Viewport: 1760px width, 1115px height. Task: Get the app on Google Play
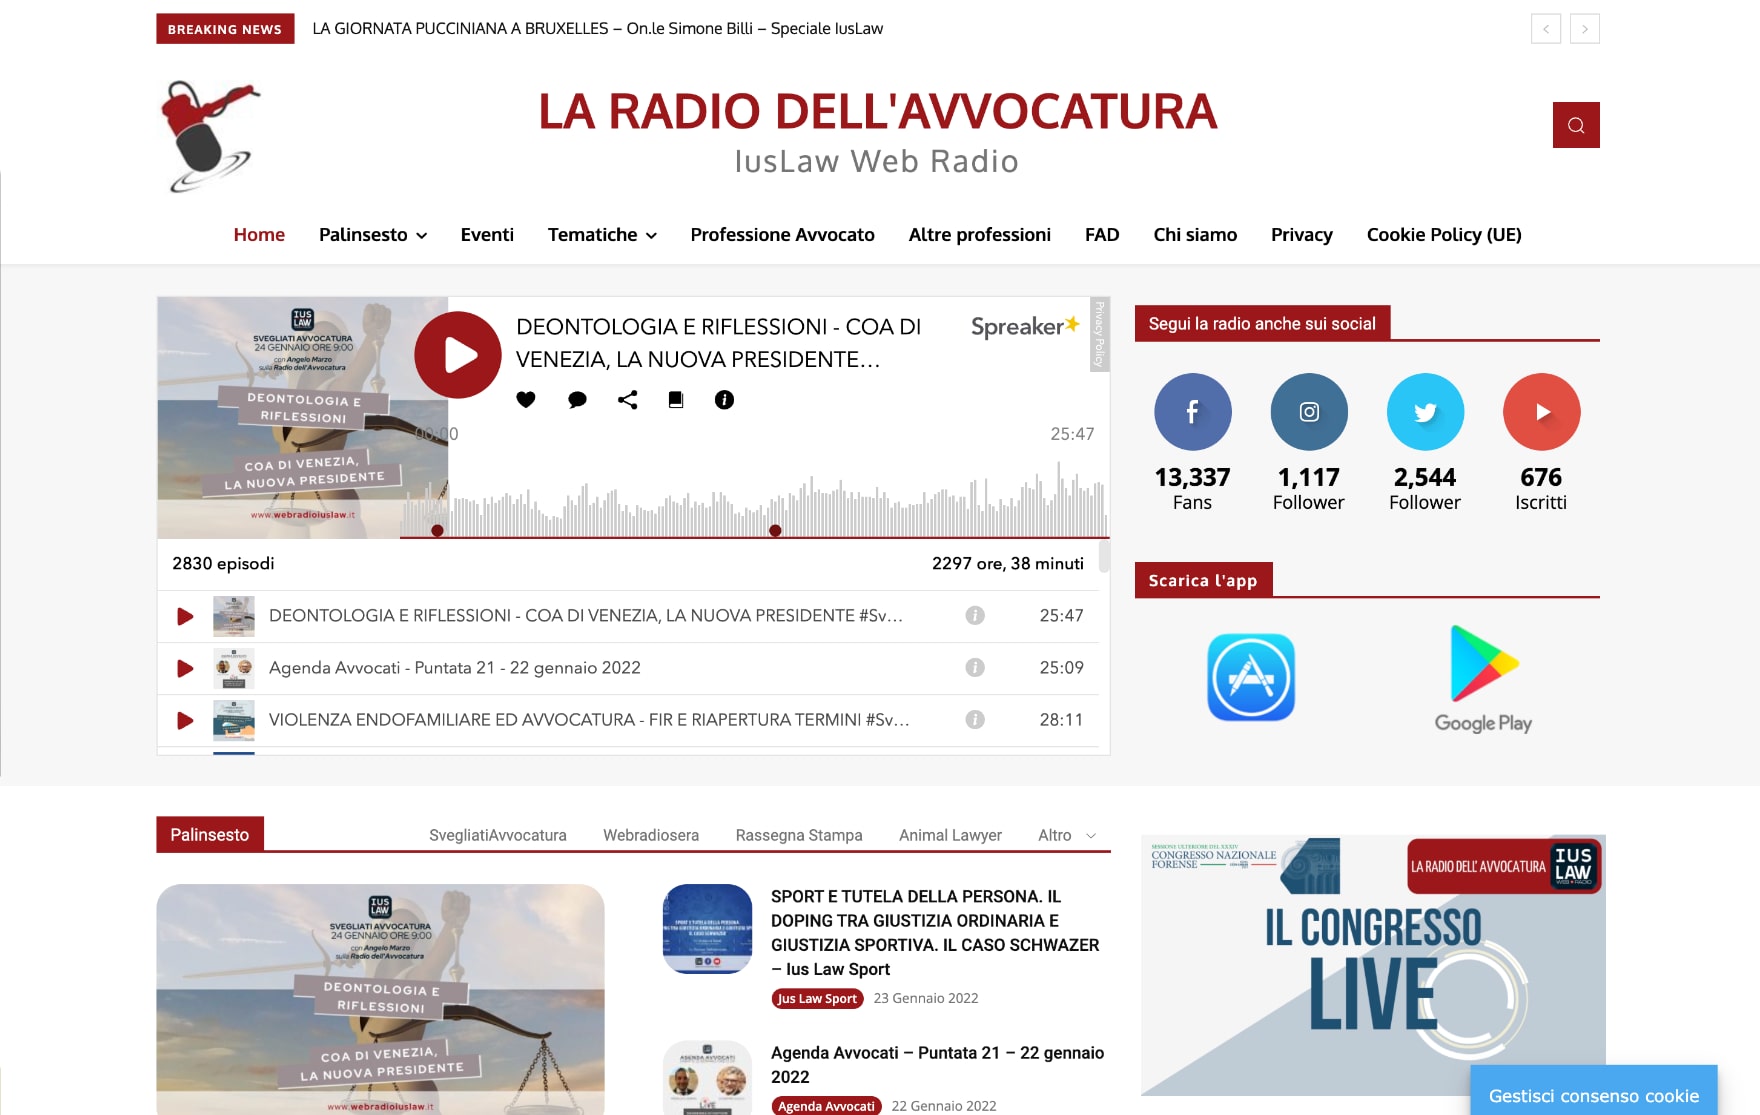pos(1484,679)
